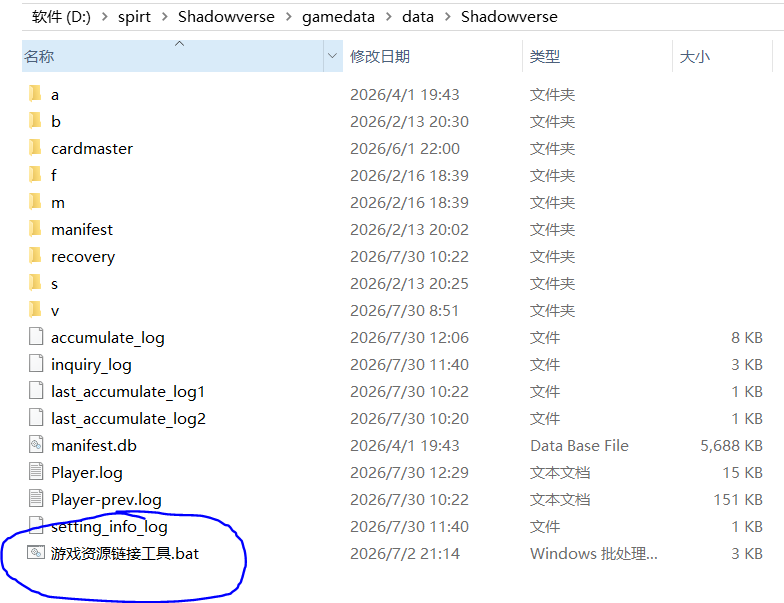Click the folder icon for "s"
This screenshot has height=603, width=784.
coord(36,282)
